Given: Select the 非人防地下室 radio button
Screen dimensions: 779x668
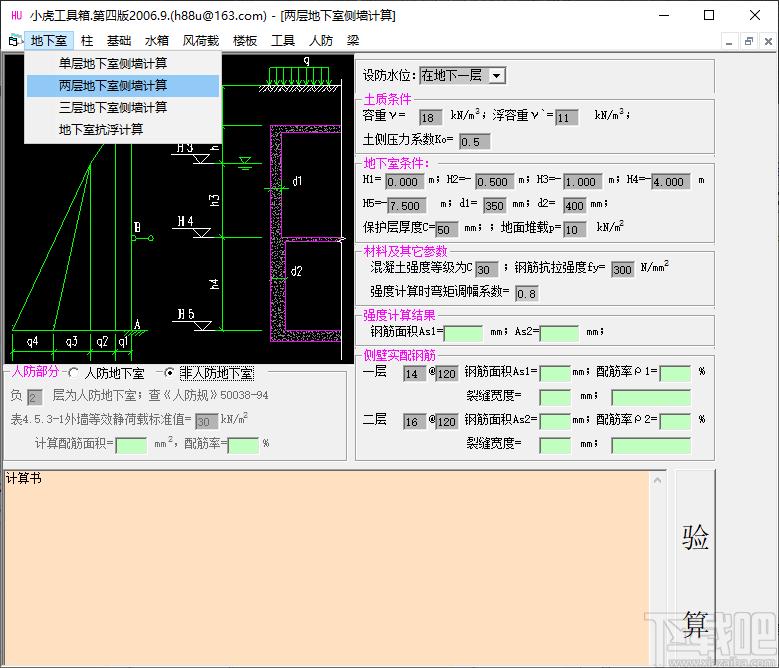Looking at the screenshot, I should coord(169,372).
